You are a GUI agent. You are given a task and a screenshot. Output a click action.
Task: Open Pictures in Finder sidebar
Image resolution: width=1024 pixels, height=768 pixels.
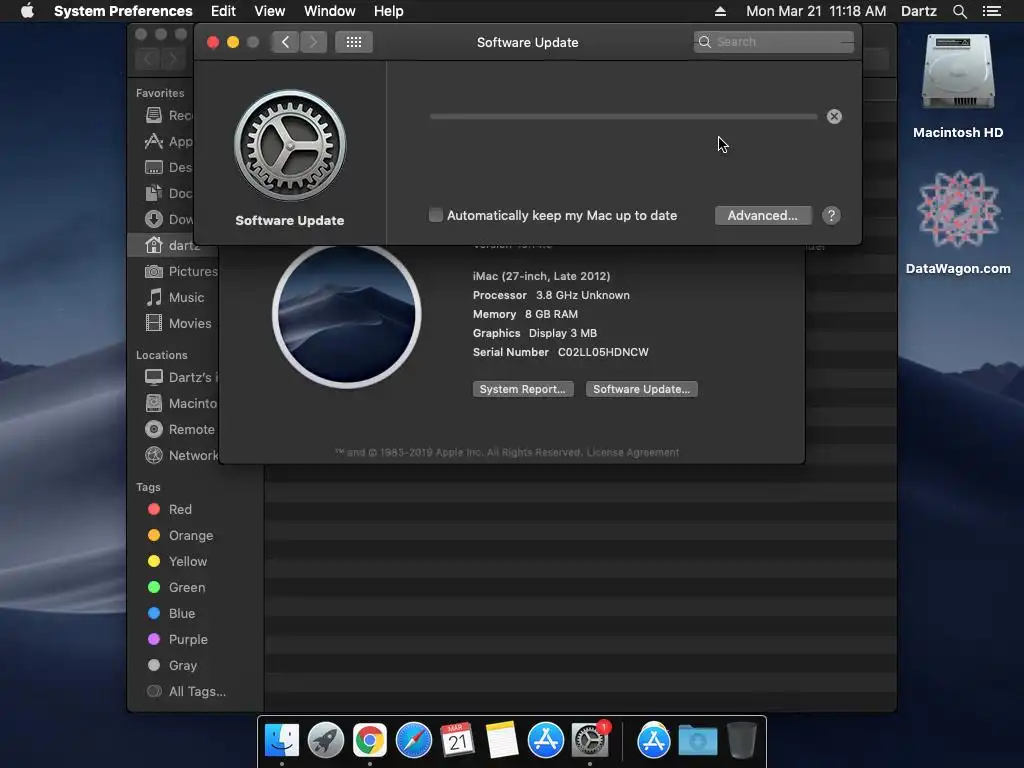[x=181, y=272]
